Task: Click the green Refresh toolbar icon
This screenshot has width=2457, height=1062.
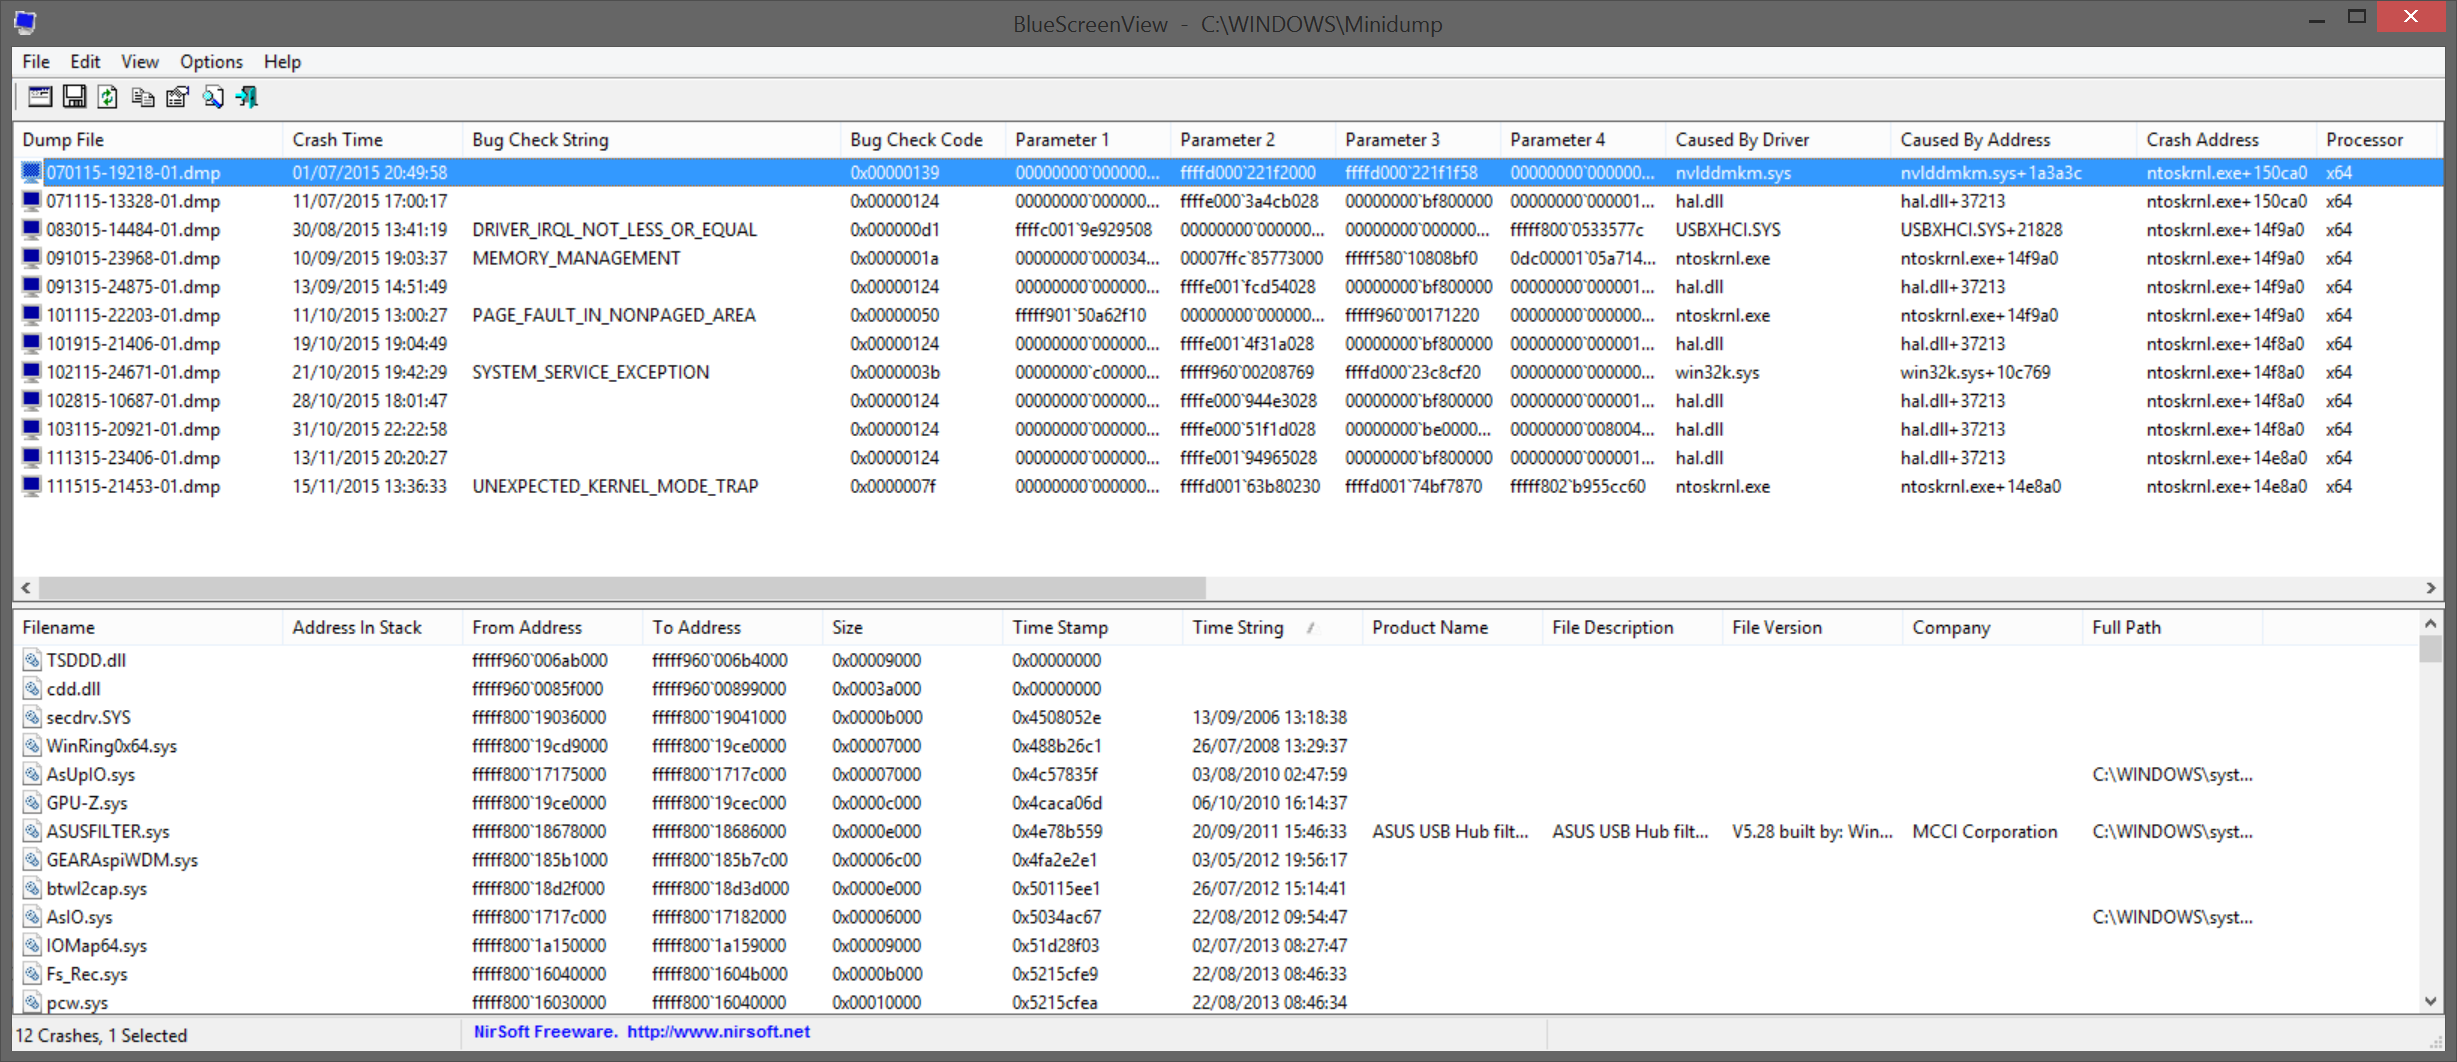Action: pos(108,97)
